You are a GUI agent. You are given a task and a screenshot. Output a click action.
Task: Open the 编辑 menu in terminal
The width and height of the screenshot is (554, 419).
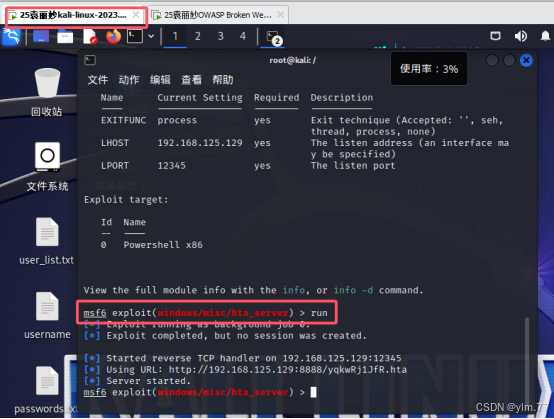[160, 80]
